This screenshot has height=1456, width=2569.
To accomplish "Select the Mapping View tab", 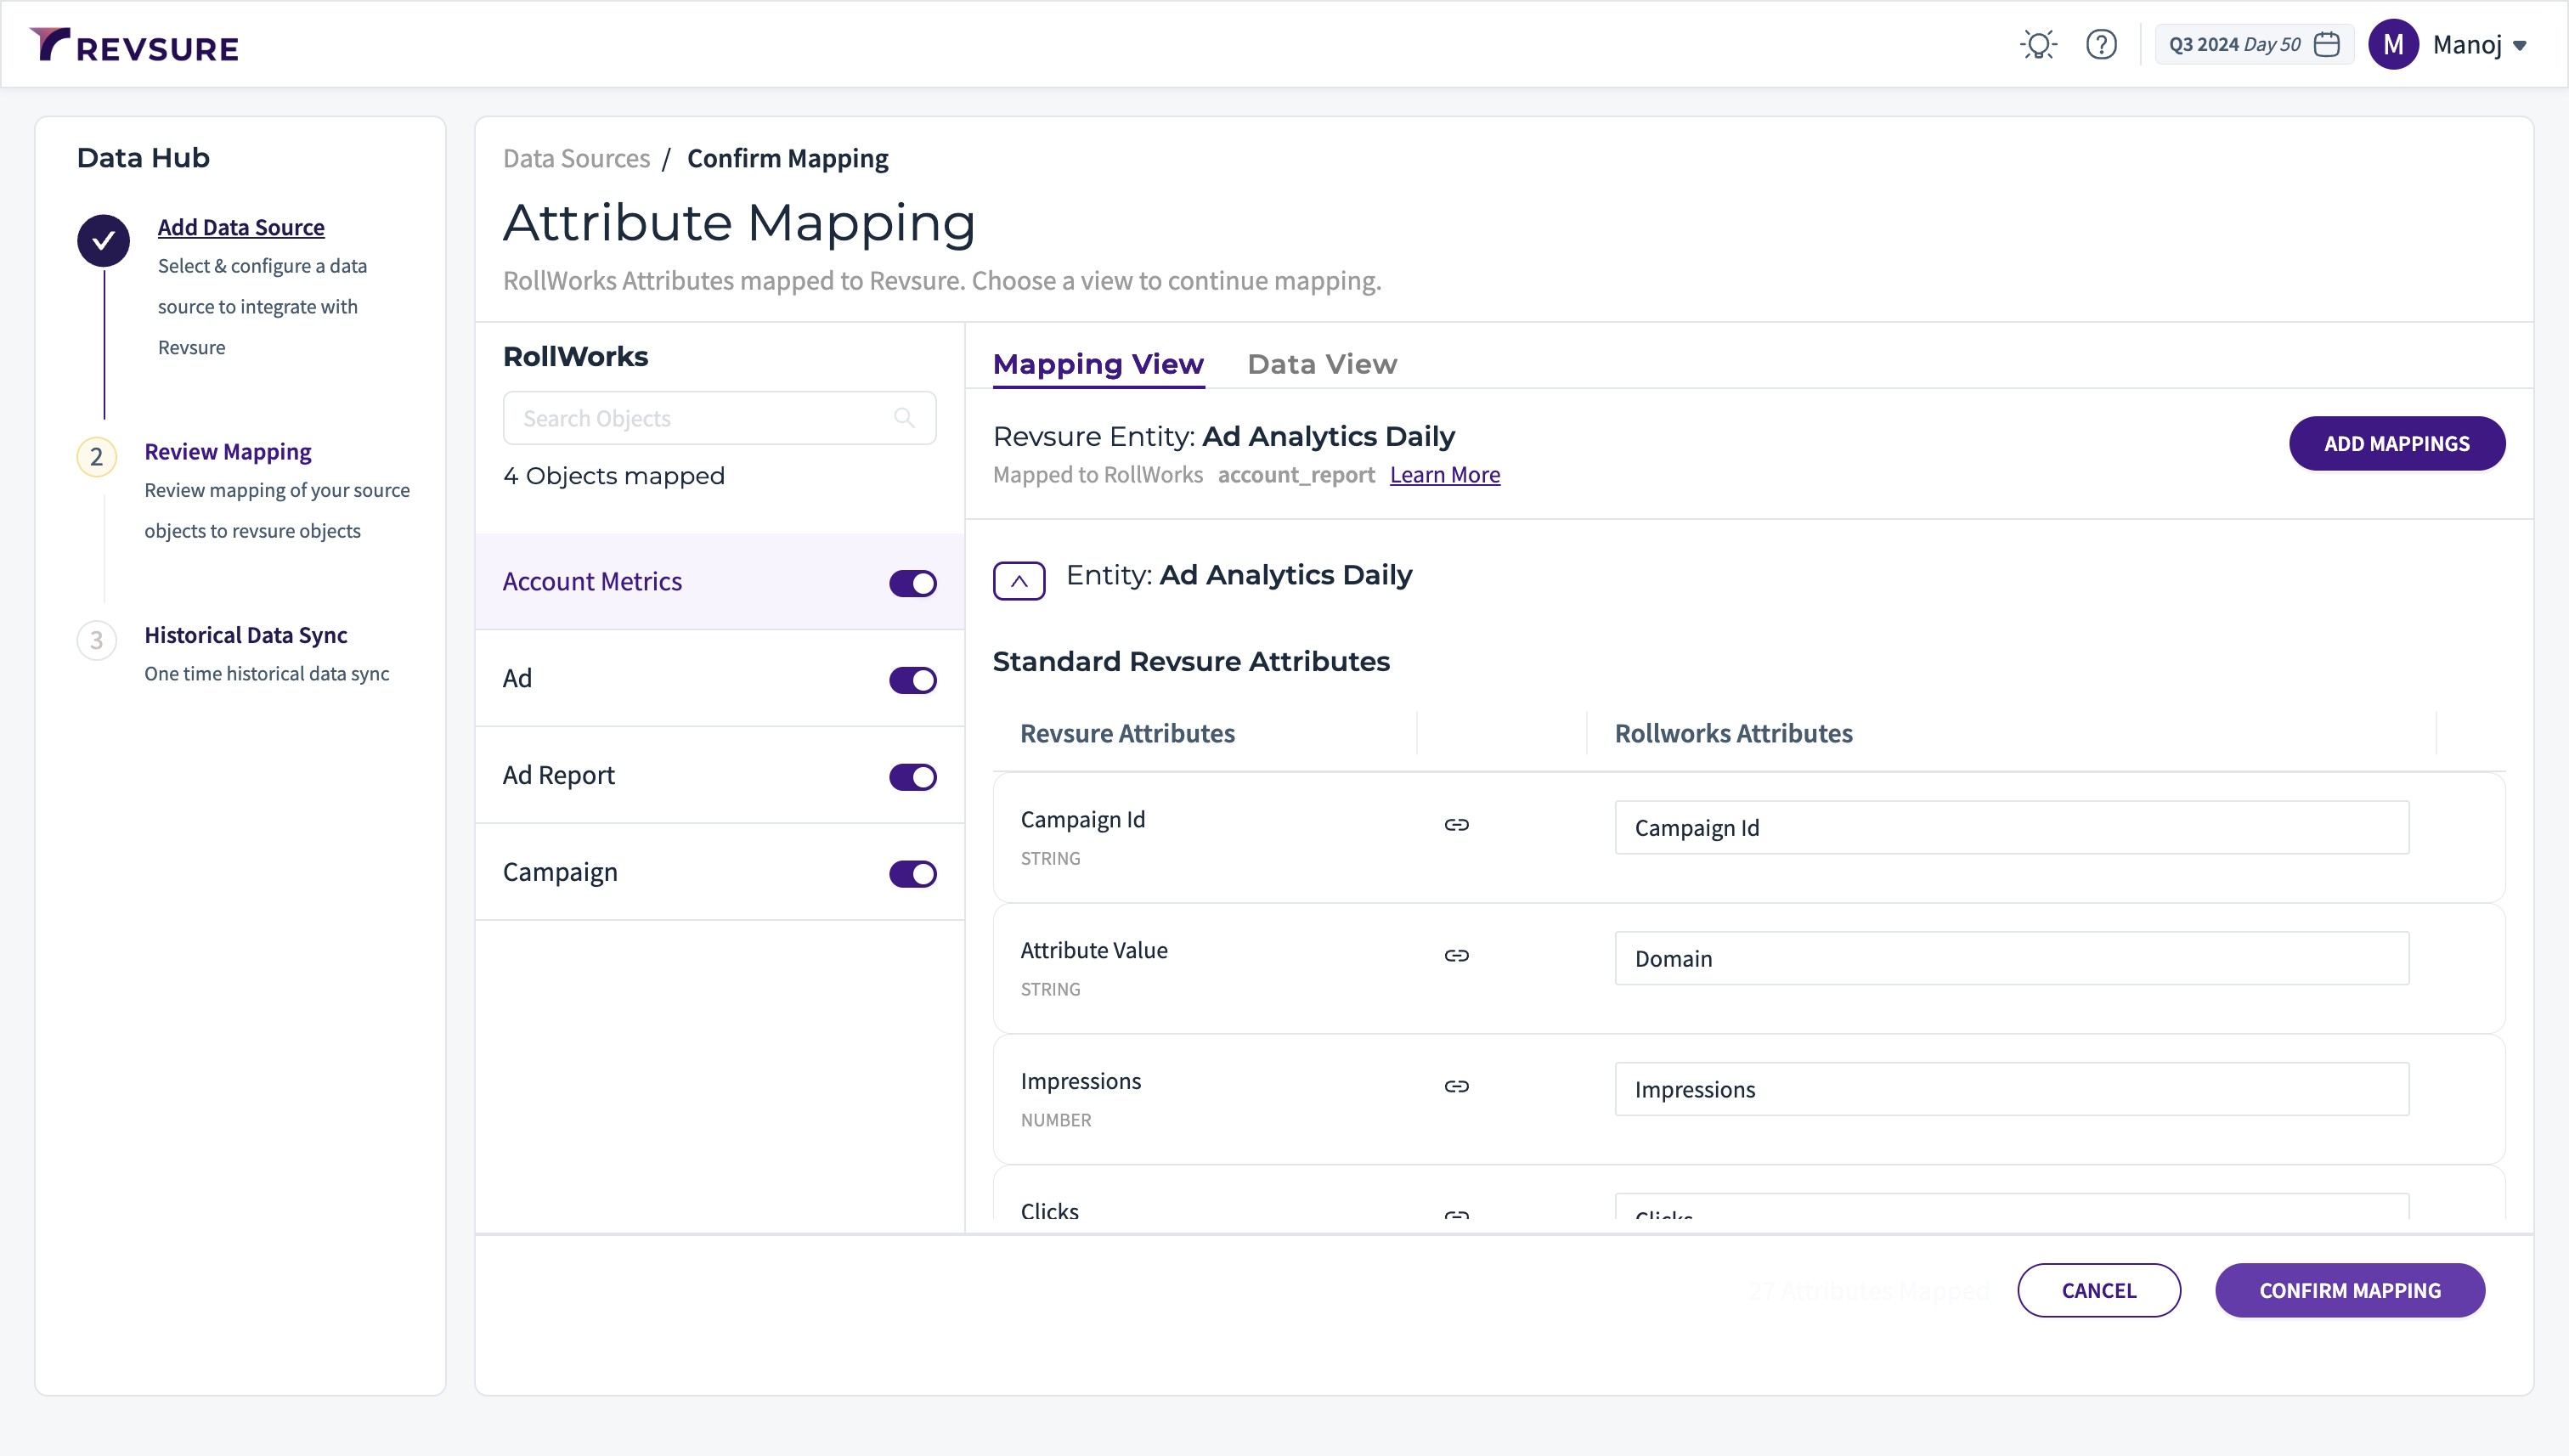I will pos(1097,364).
